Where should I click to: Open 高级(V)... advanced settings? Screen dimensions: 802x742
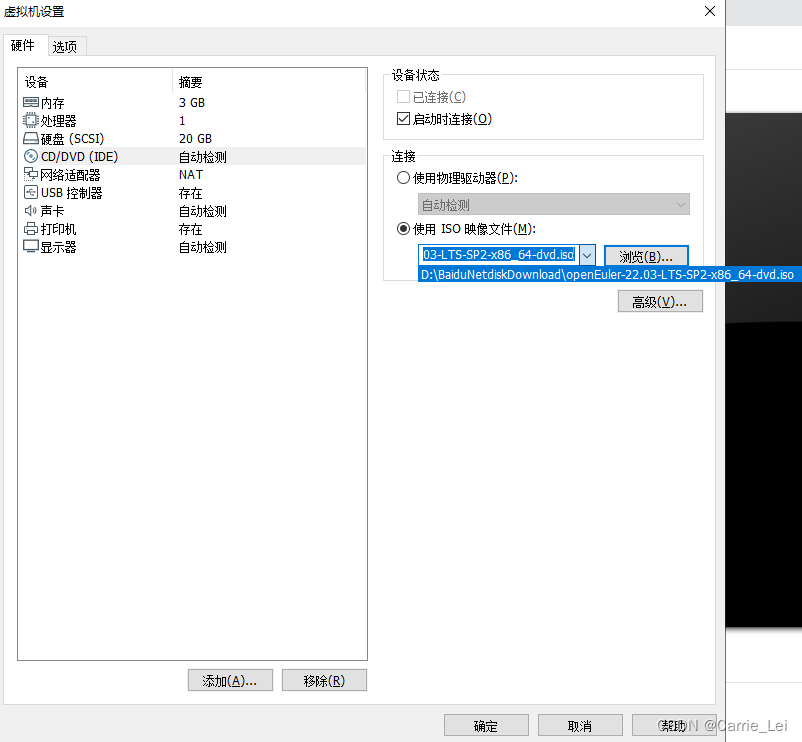(660, 302)
